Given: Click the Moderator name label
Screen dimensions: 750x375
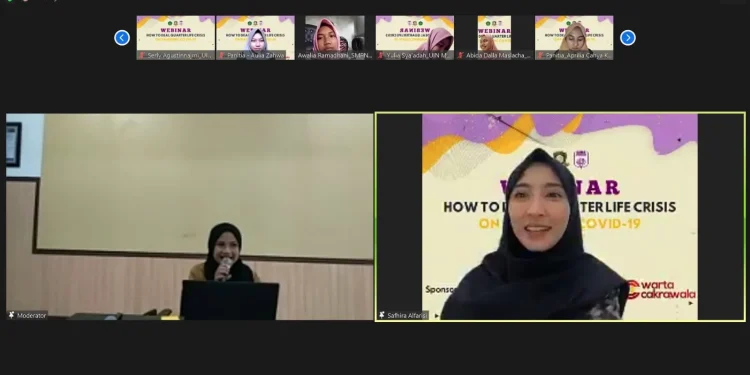Looking at the screenshot, I should [32, 316].
